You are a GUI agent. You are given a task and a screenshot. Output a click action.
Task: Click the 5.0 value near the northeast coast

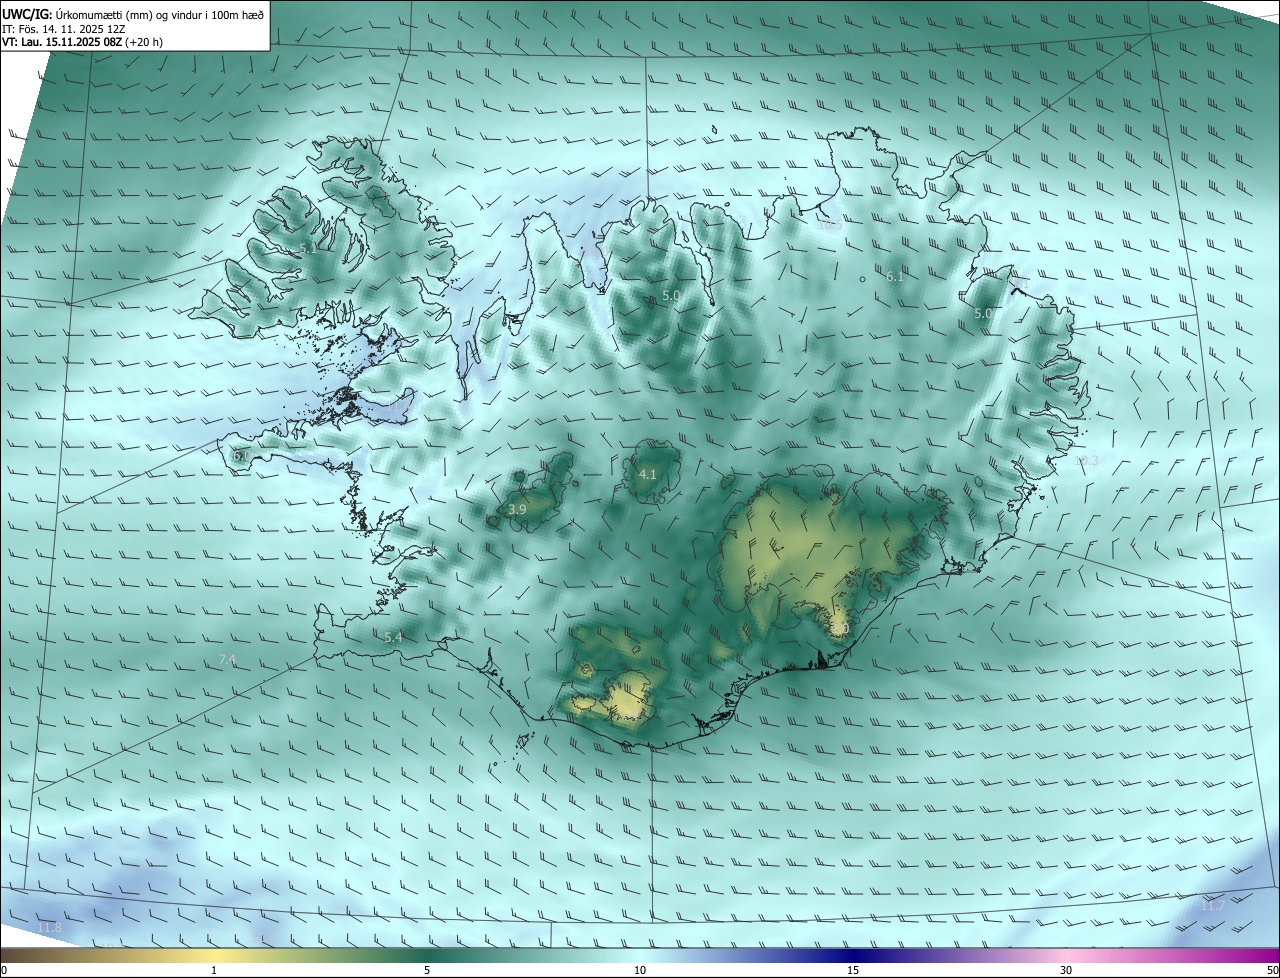tap(983, 314)
